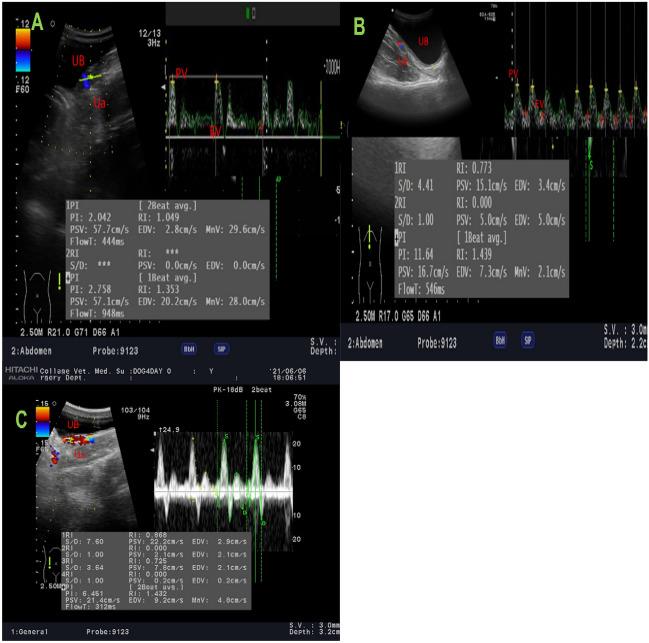Viewport: 649px width, 643px height.
Task: Select the 2:Abdomen preset in panel A
Action: (31, 351)
